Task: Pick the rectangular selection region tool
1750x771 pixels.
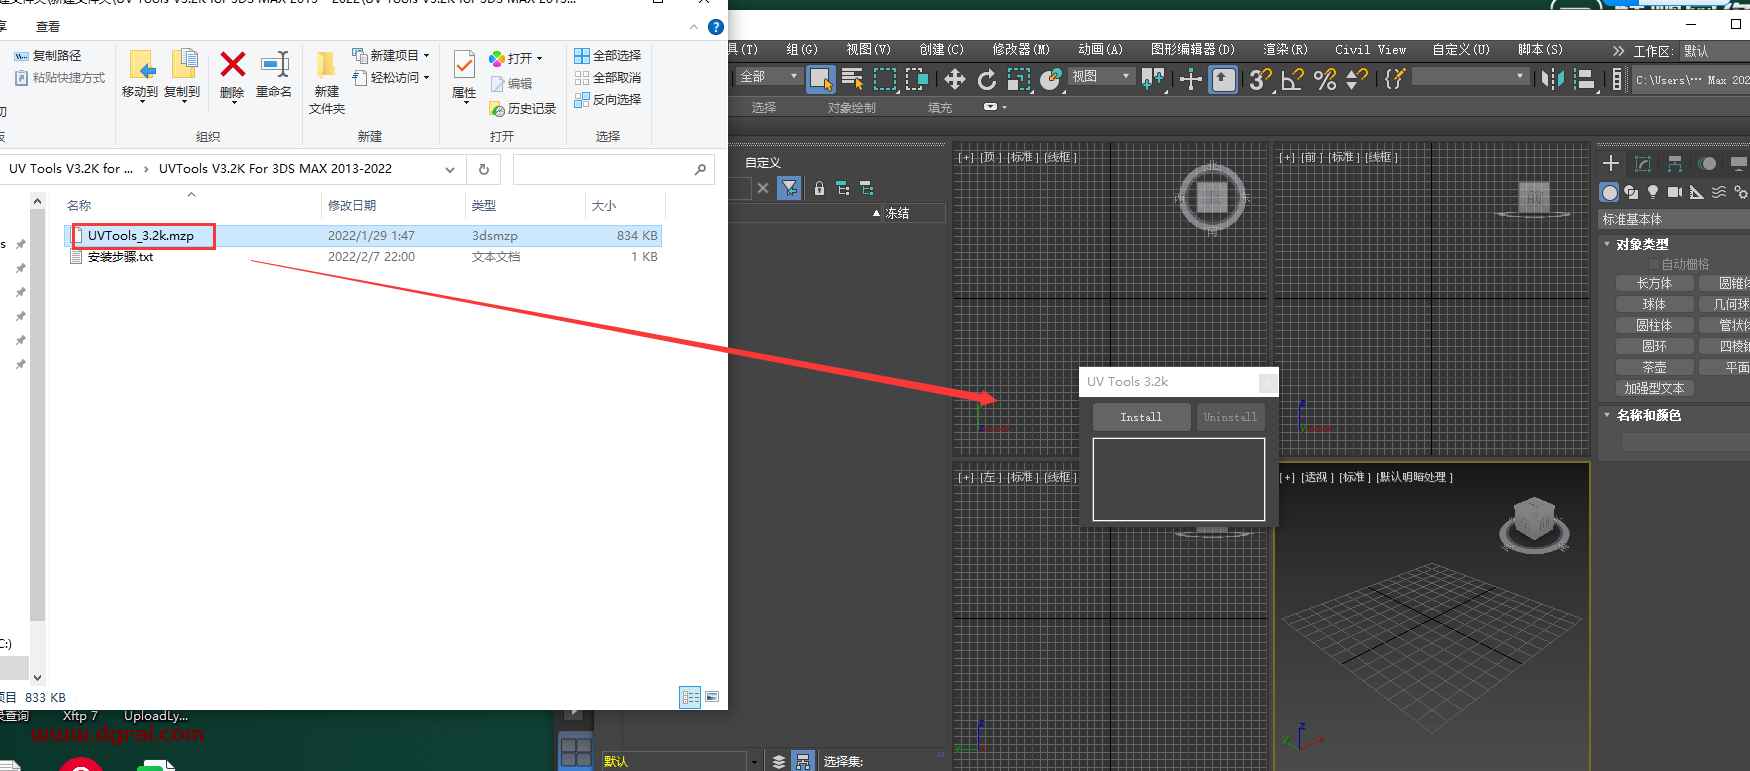Action: (885, 79)
